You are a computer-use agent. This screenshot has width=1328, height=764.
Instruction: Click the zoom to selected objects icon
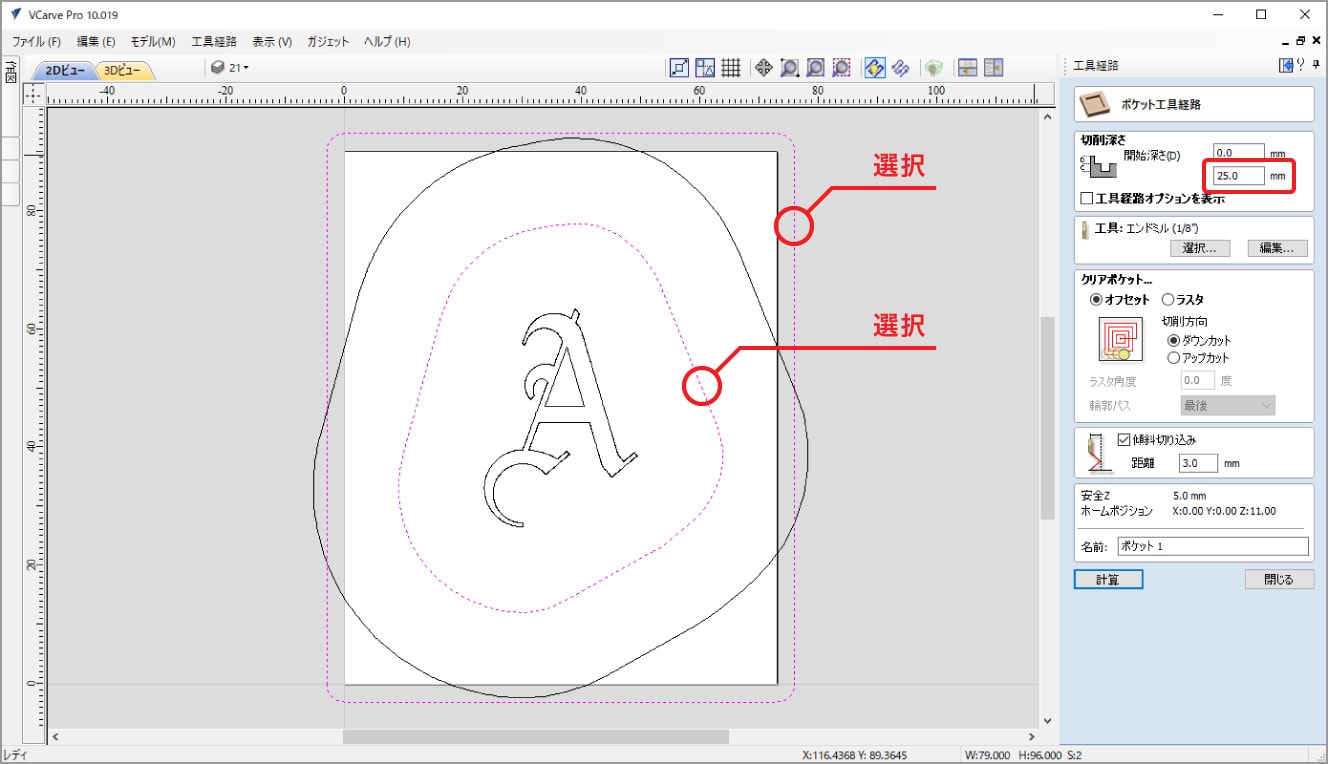click(x=842, y=68)
